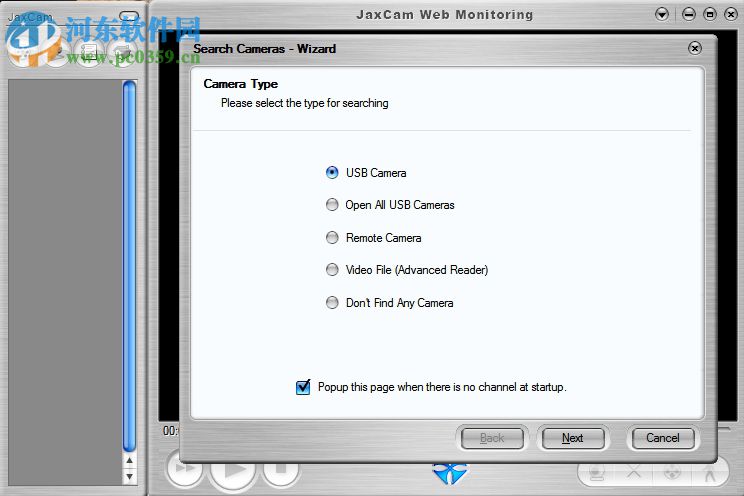Screen dimensions: 744x496
Task: Click the webcam icon in bottom toolbar
Action: click(x=596, y=473)
